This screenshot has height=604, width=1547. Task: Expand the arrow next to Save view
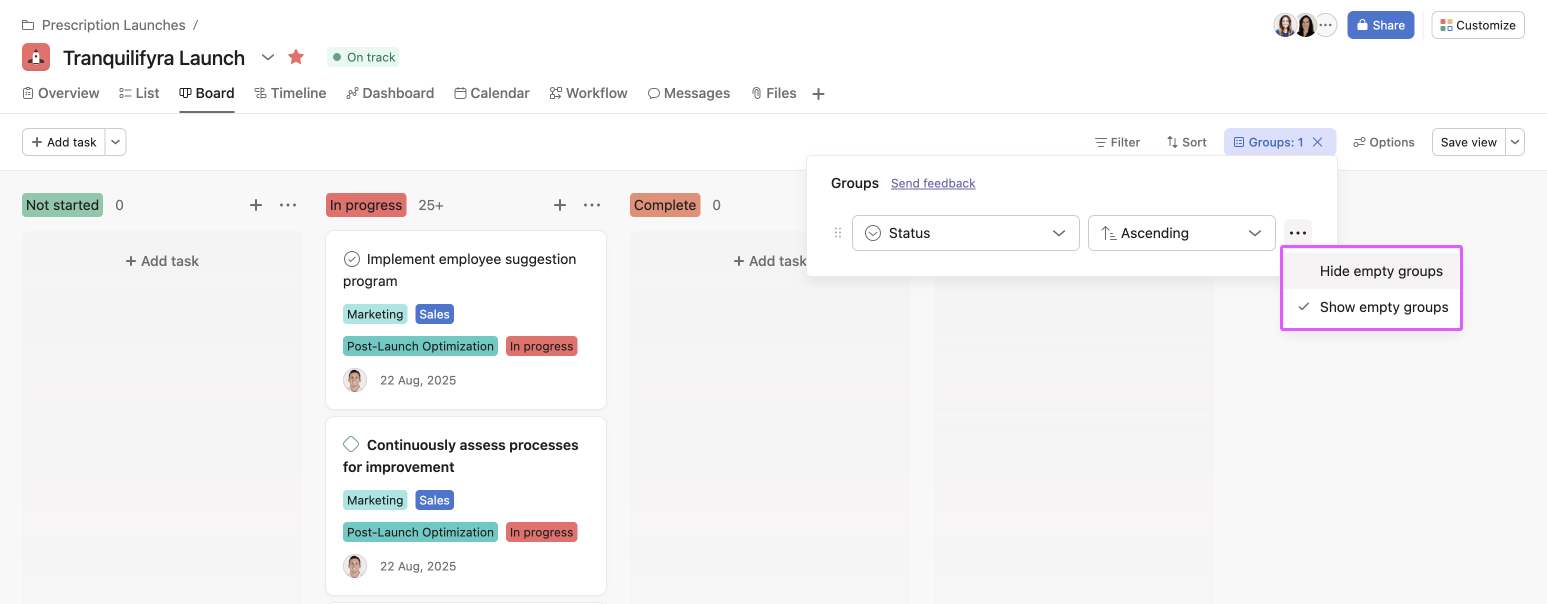(1515, 142)
